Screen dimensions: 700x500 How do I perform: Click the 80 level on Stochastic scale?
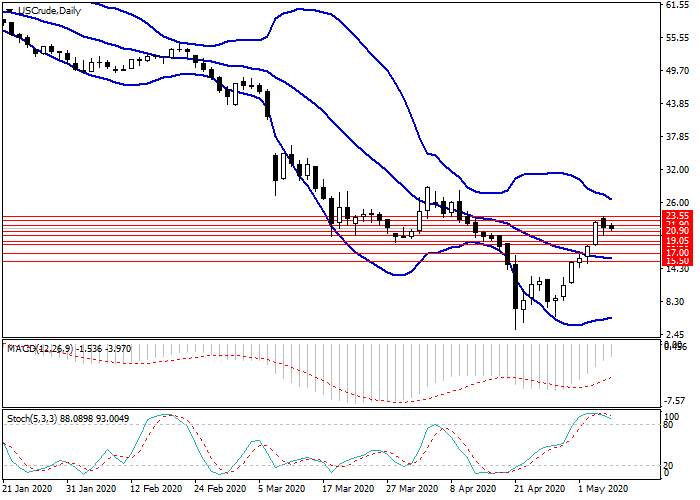670,425
